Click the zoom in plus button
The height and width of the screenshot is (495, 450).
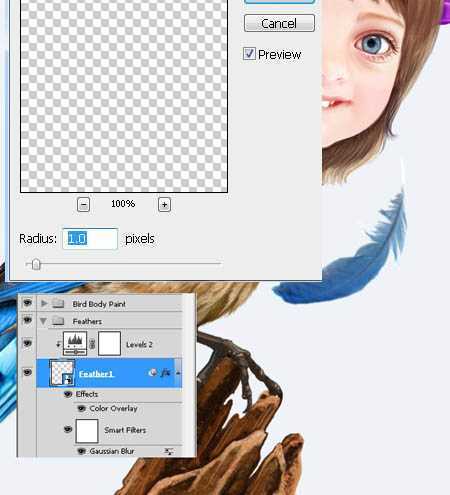[164, 204]
